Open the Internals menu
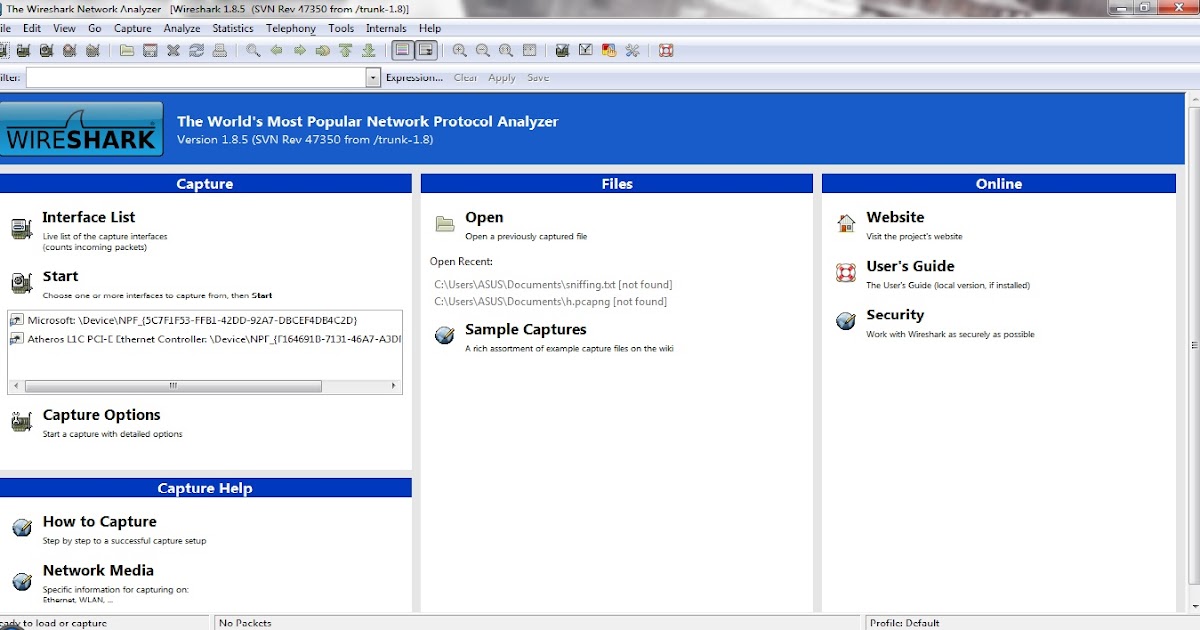Viewport: 1200px width, 630px height. pyautogui.click(x=386, y=29)
